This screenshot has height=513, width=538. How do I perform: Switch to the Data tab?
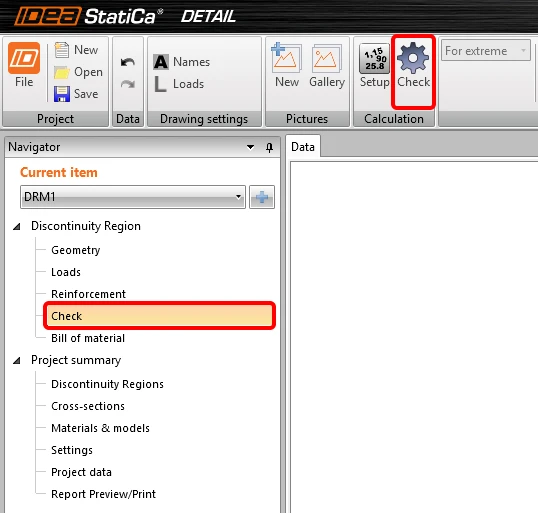click(x=303, y=147)
